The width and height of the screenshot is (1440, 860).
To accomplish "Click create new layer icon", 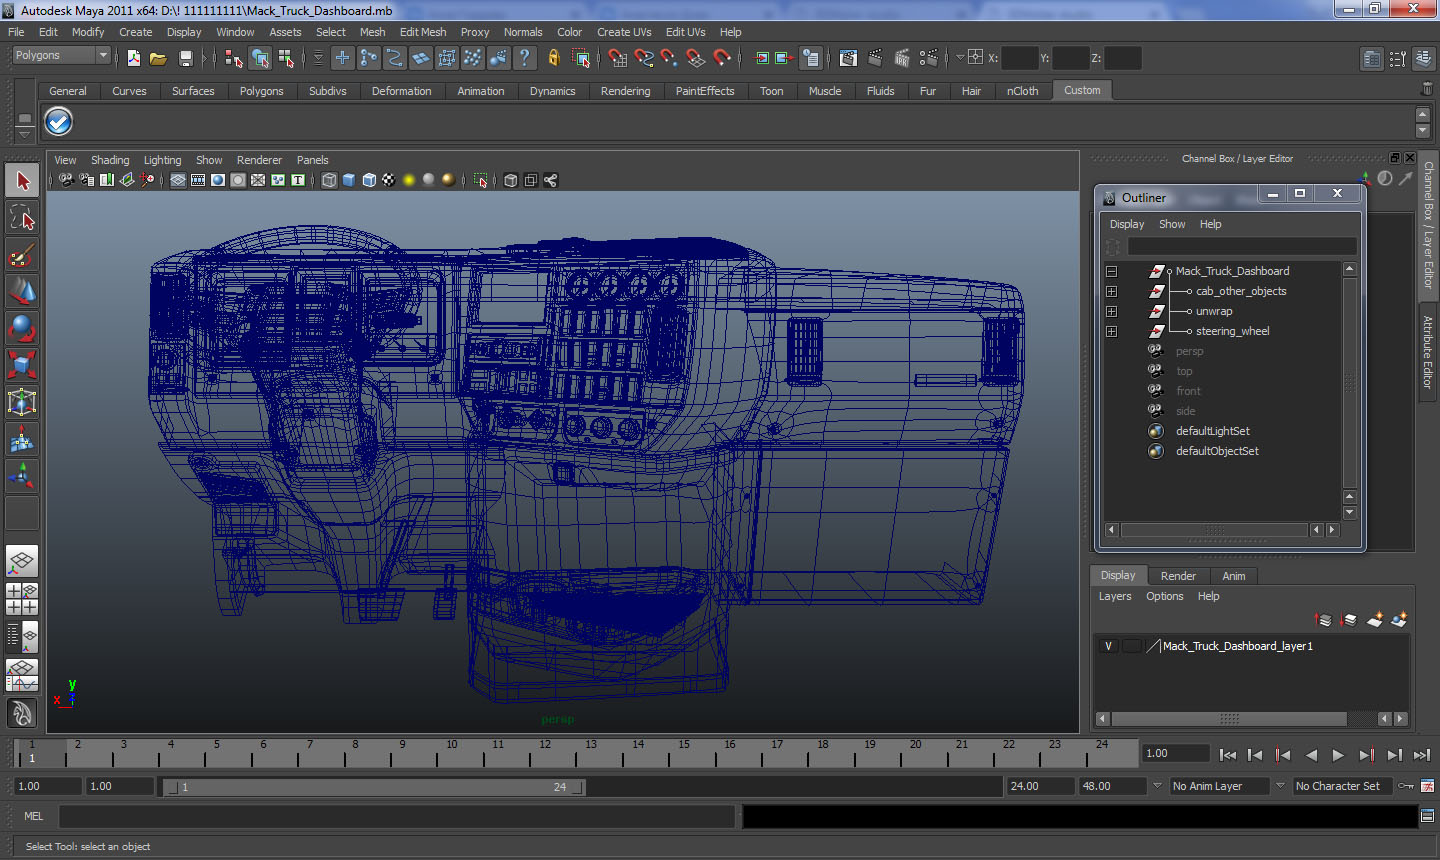I will [1375, 620].
